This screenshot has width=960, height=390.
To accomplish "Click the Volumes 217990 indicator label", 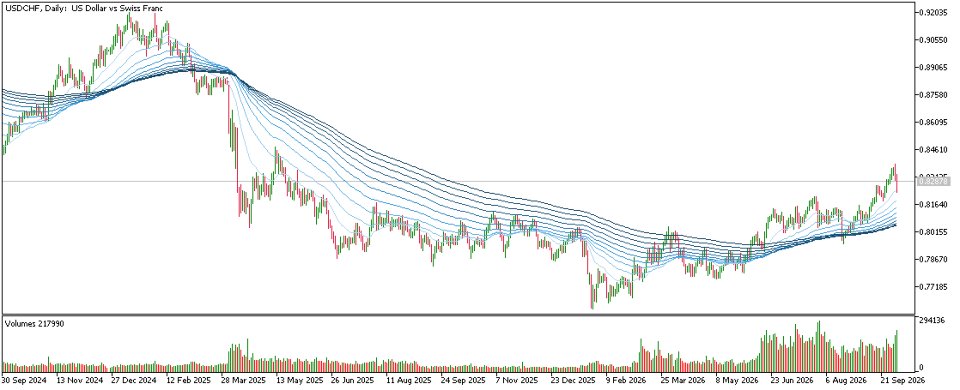I will 34,323.
